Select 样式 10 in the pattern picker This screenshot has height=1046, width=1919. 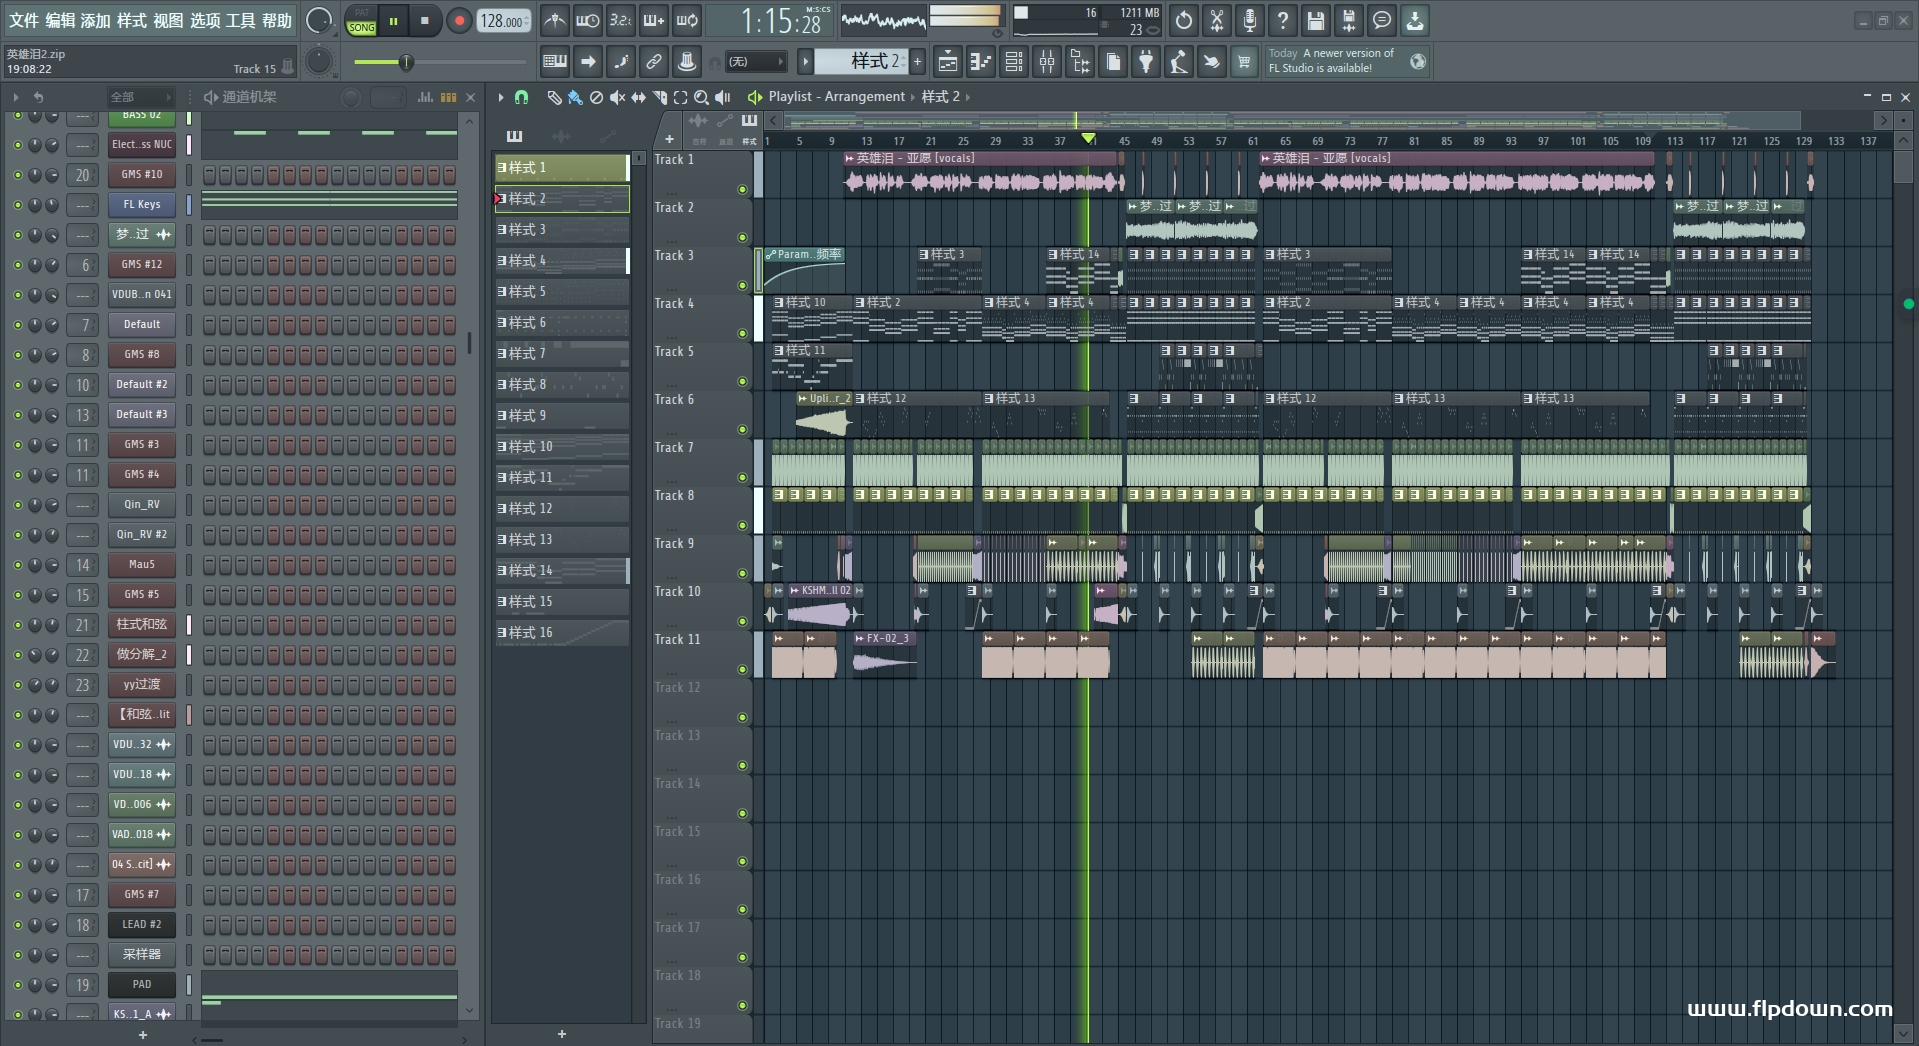pos(562,447)
